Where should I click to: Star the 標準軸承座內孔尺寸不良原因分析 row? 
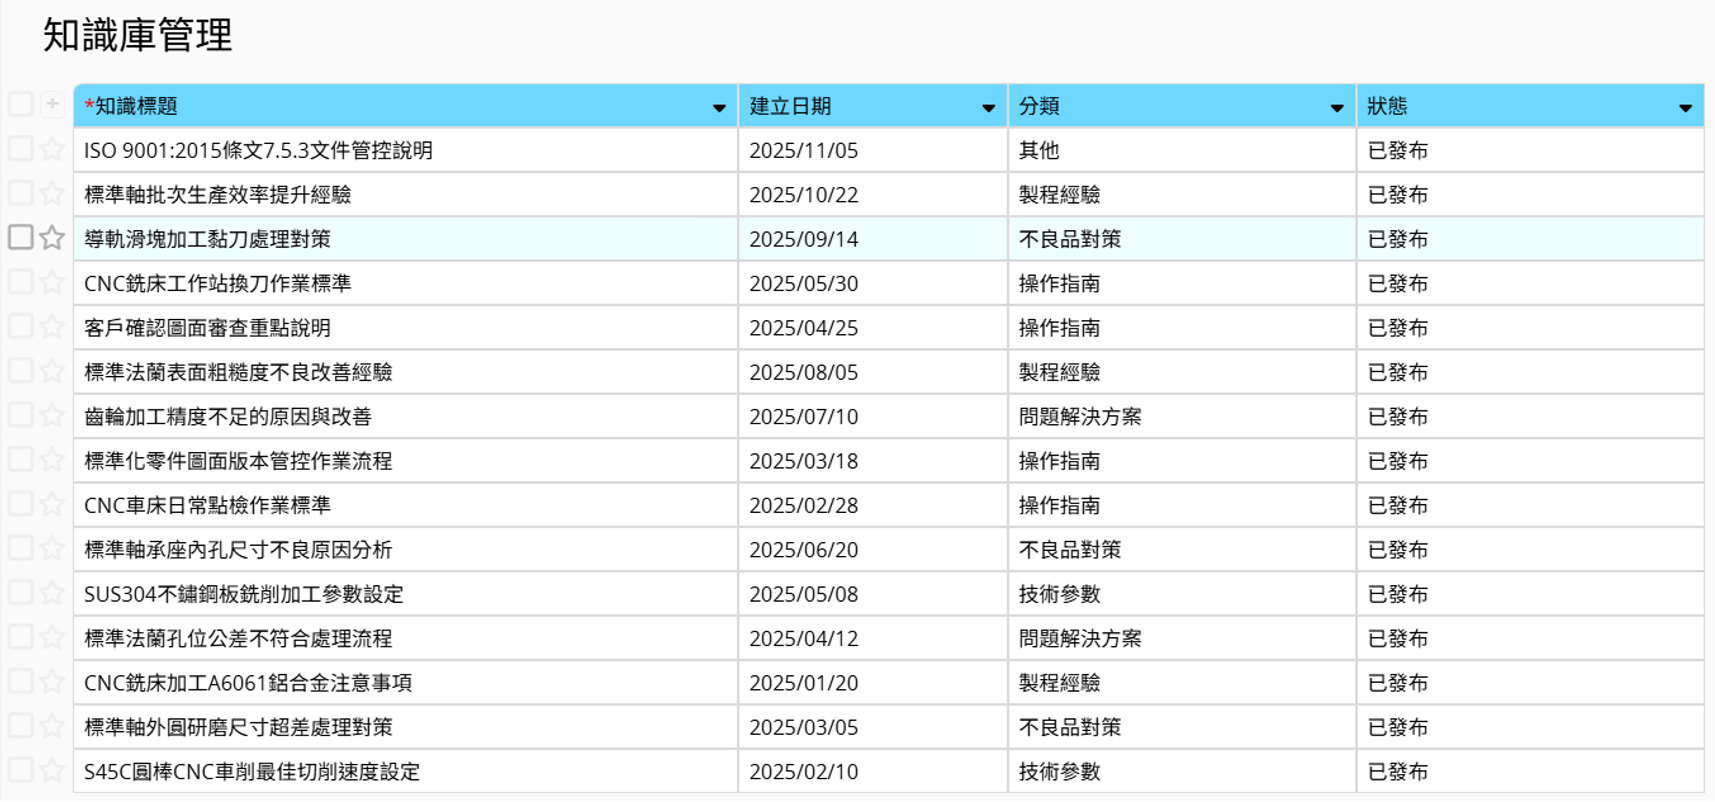pyautogui.click(x=52, y=549)
